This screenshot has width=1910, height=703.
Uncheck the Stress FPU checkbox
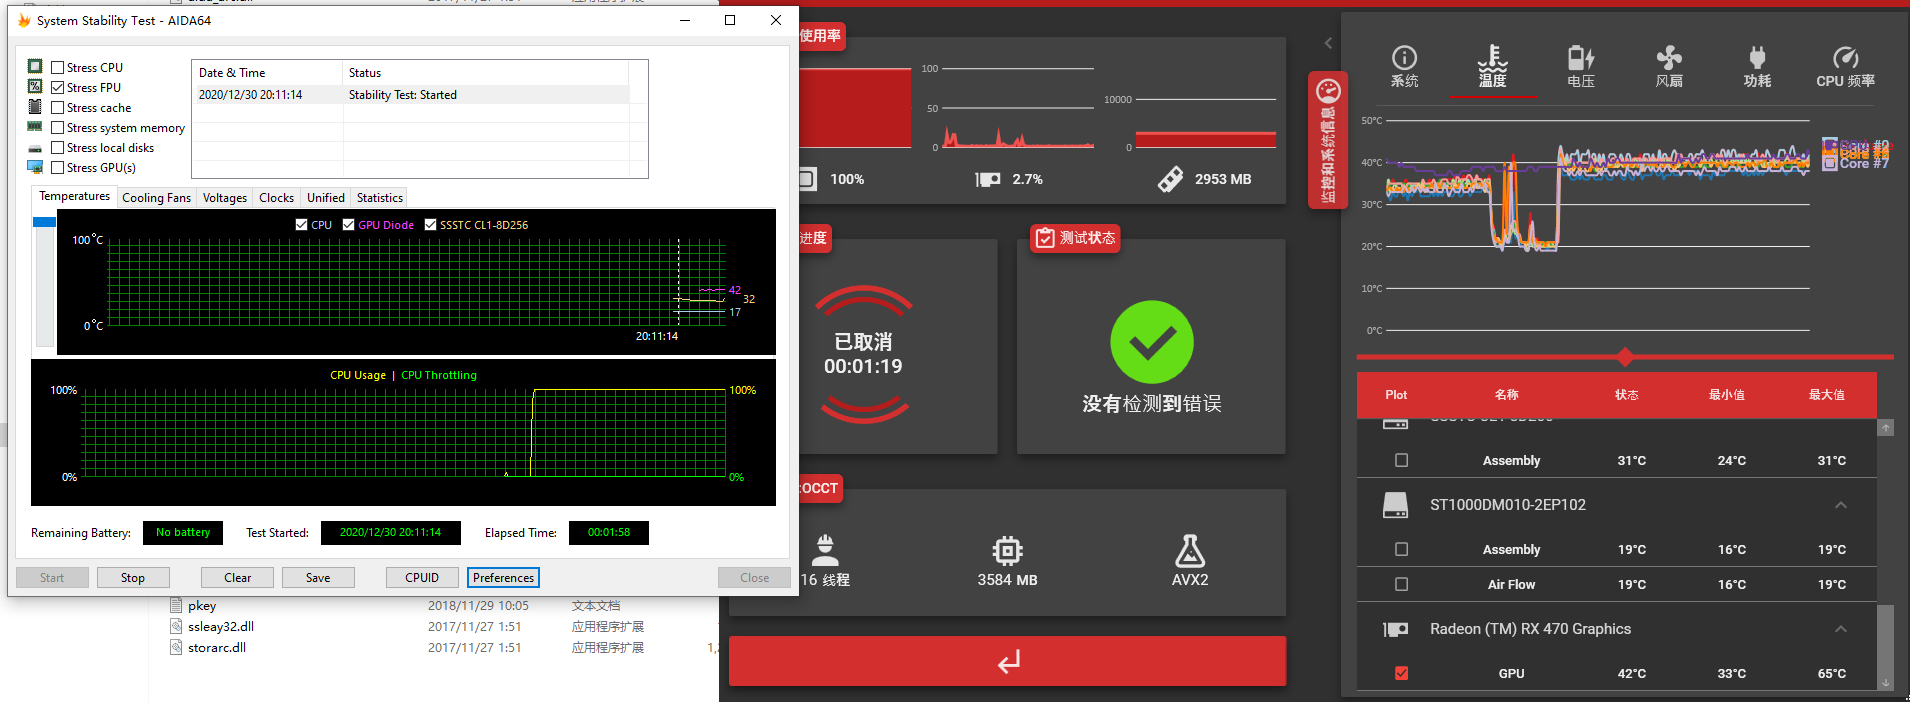click(x=58, y=88)
